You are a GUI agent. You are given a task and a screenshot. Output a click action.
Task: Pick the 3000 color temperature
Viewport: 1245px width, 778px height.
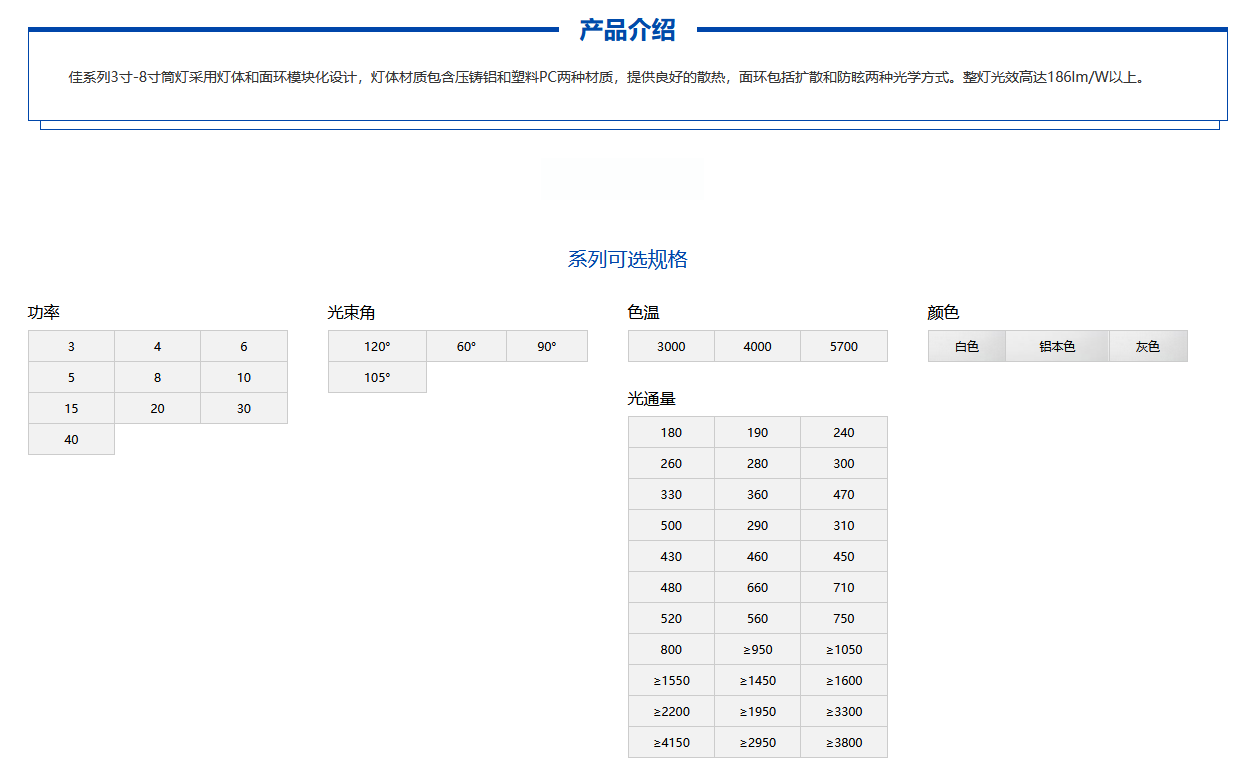(671, 346)
